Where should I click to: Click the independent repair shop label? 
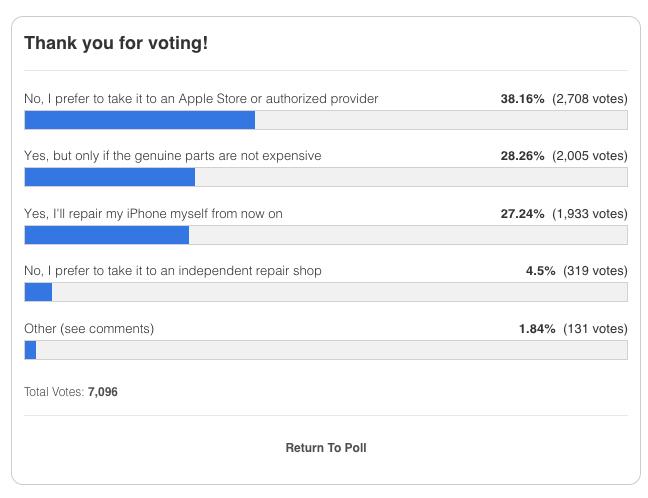(172, 271)
